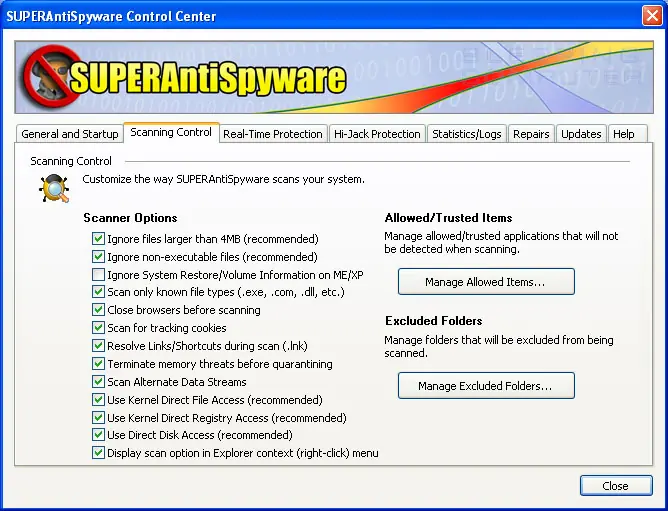Open the Hi-Jack Protection tab
Image resolution: width=668 pixels, height=511 pixels.
(377, 134)
